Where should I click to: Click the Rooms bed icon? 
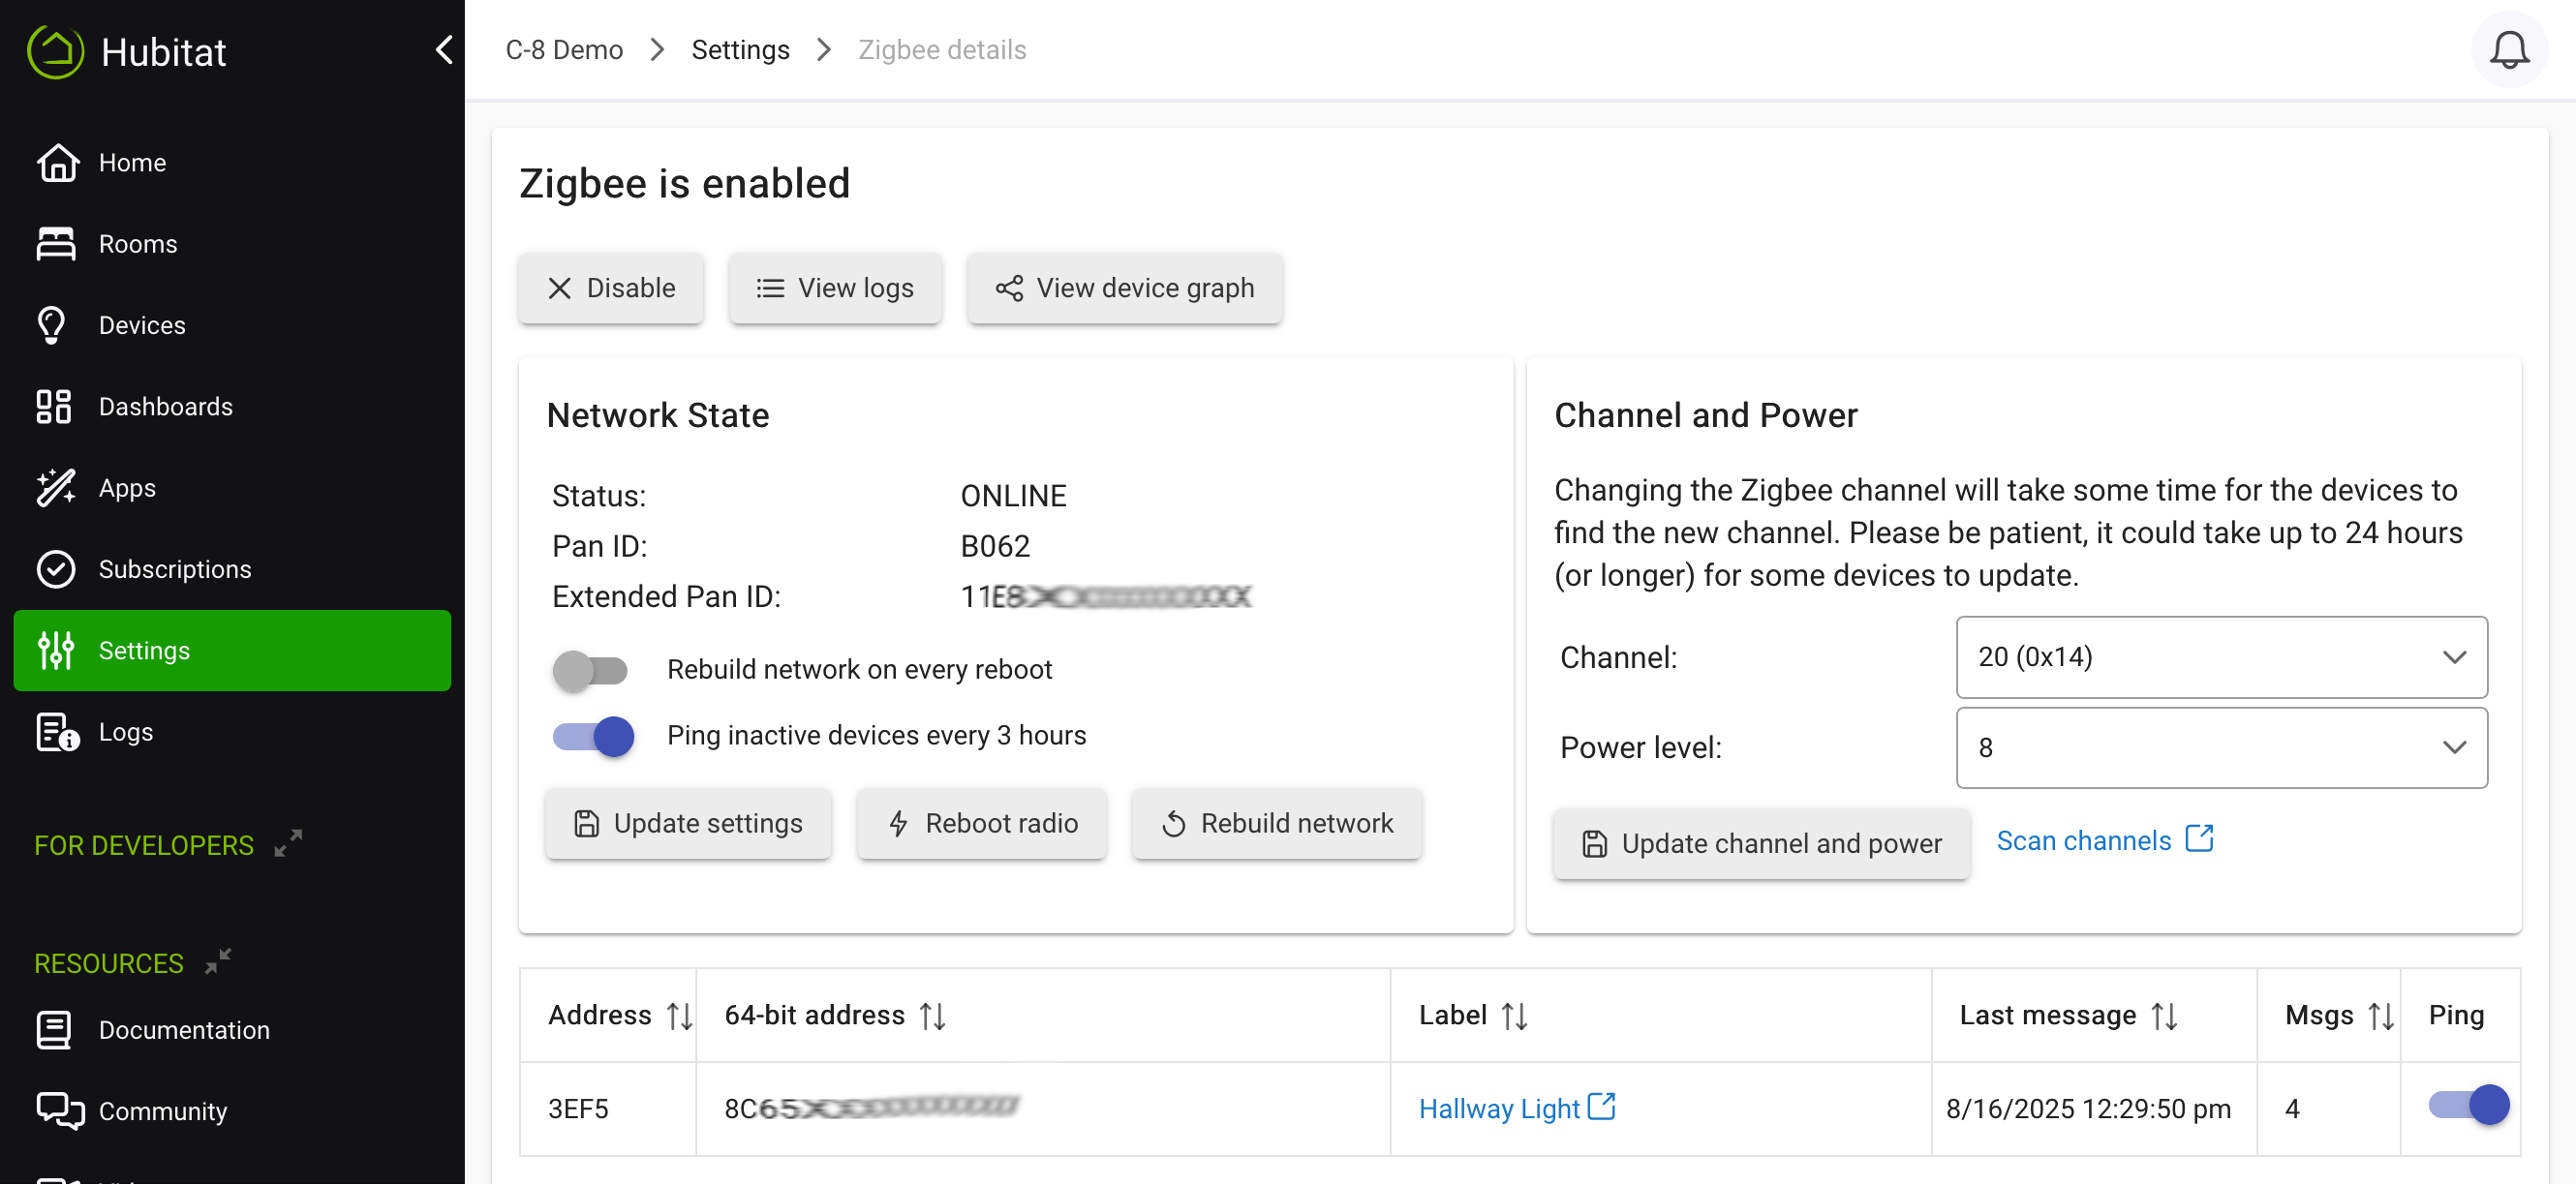click(x=56, y=243)
